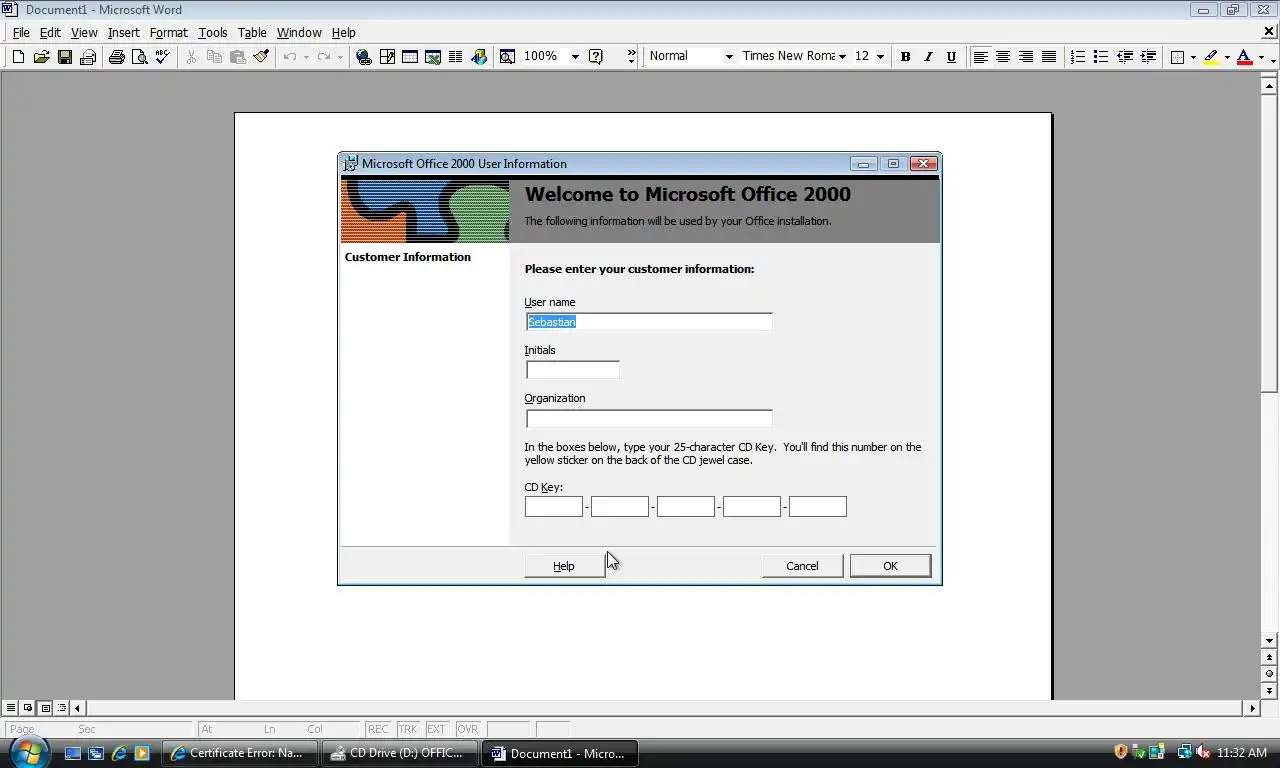Run Spelling and Grammar check
This screenshot has height=768, width=1280.
pyautogui.click(x=162, y=57)
